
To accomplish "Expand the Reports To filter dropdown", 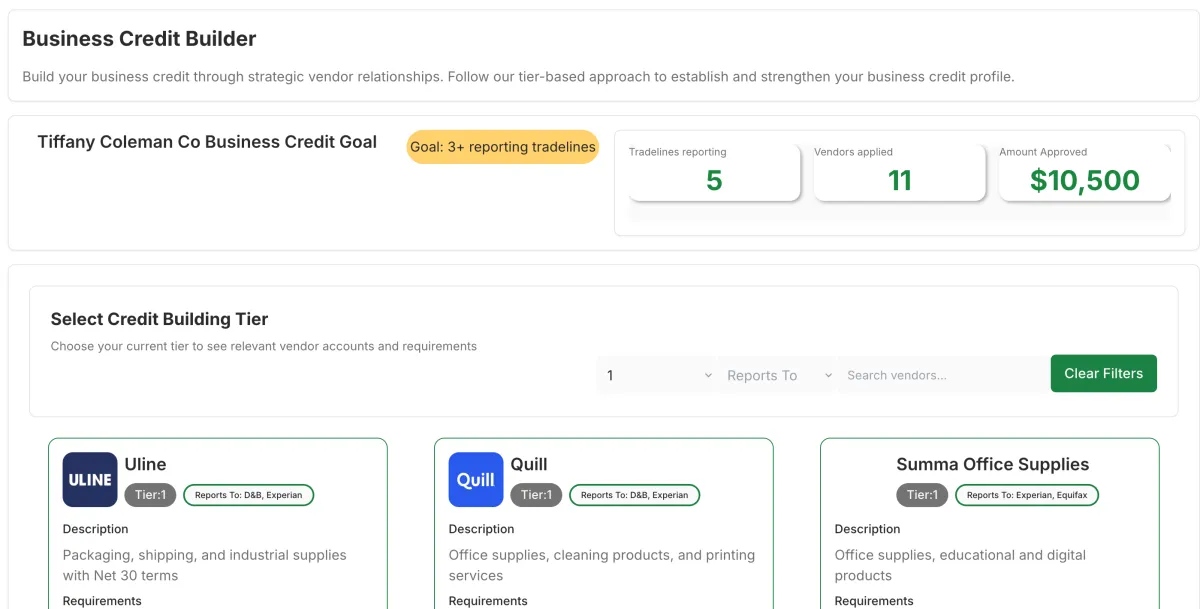I will pyautogui.click(x=777, y=375).
